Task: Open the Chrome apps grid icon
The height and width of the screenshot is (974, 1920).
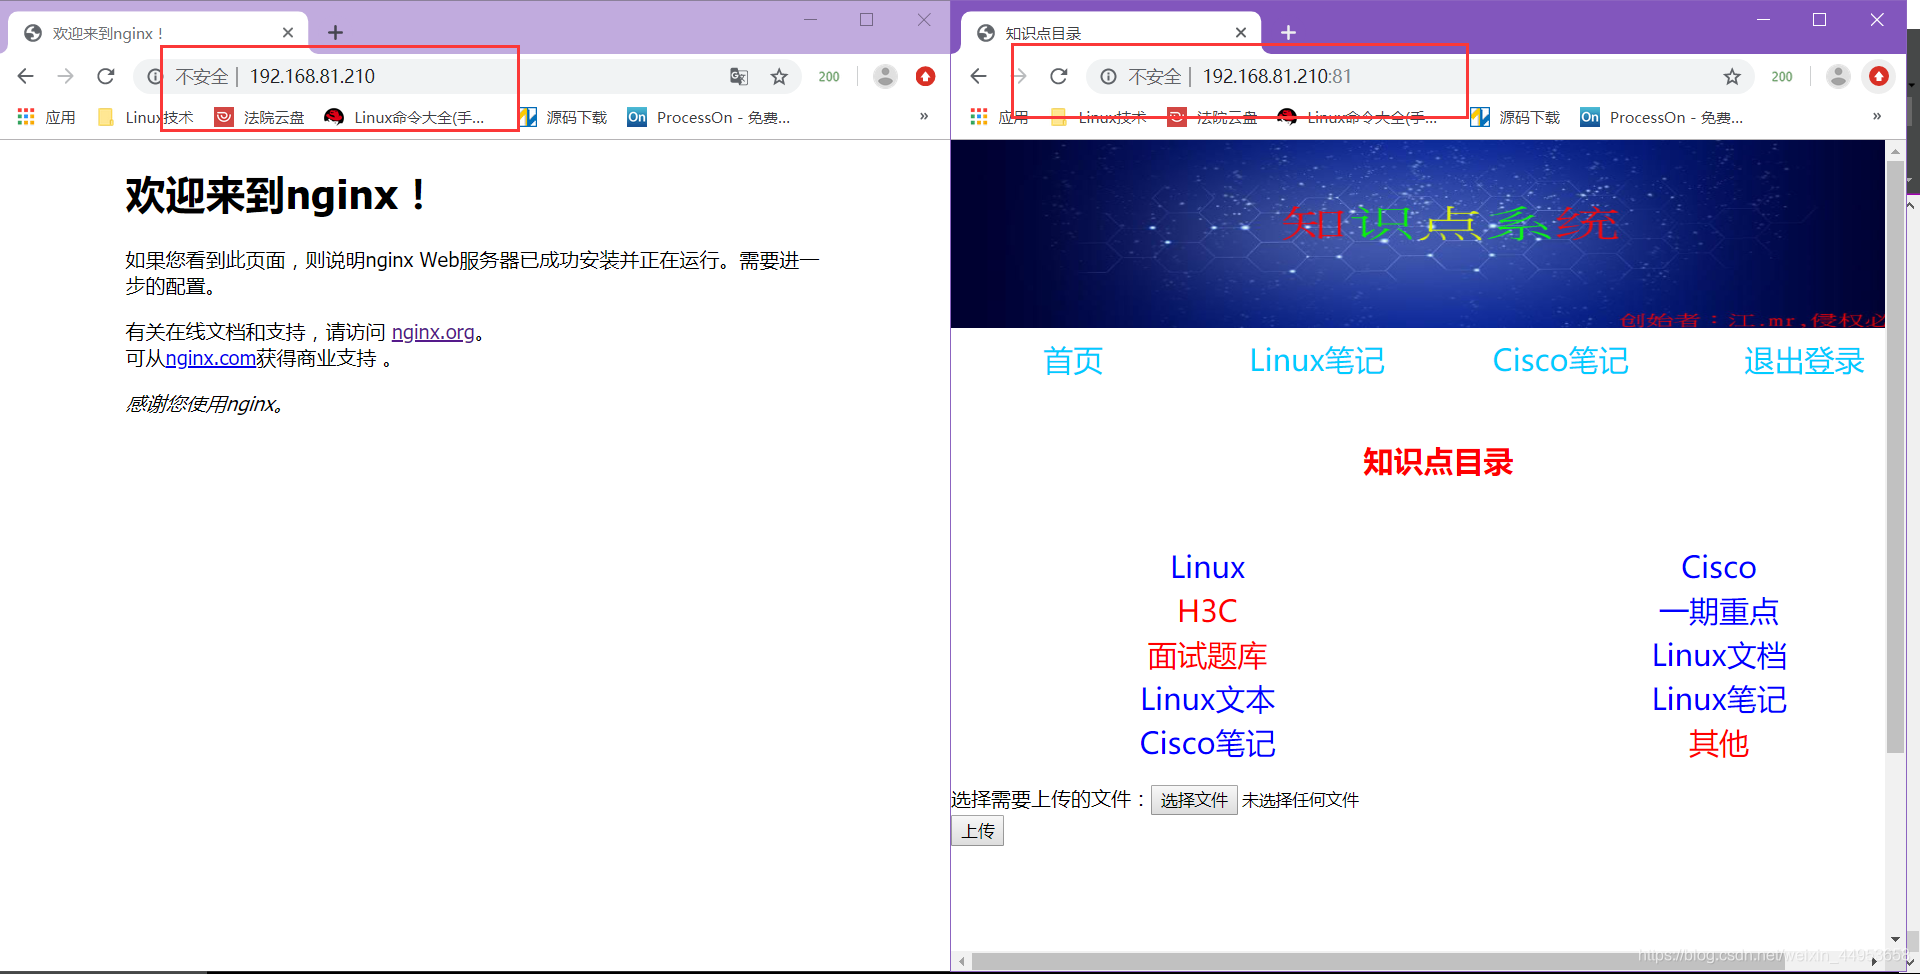Action: tap(25, 117)
